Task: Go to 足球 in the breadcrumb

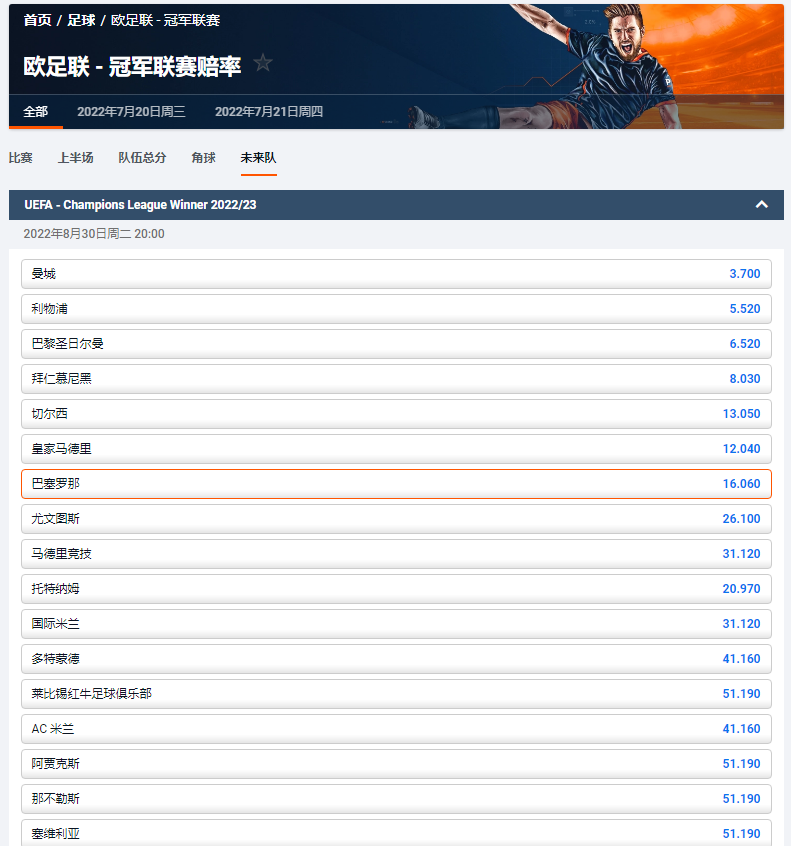Action: pyautogui.click(x=81, y=20)
